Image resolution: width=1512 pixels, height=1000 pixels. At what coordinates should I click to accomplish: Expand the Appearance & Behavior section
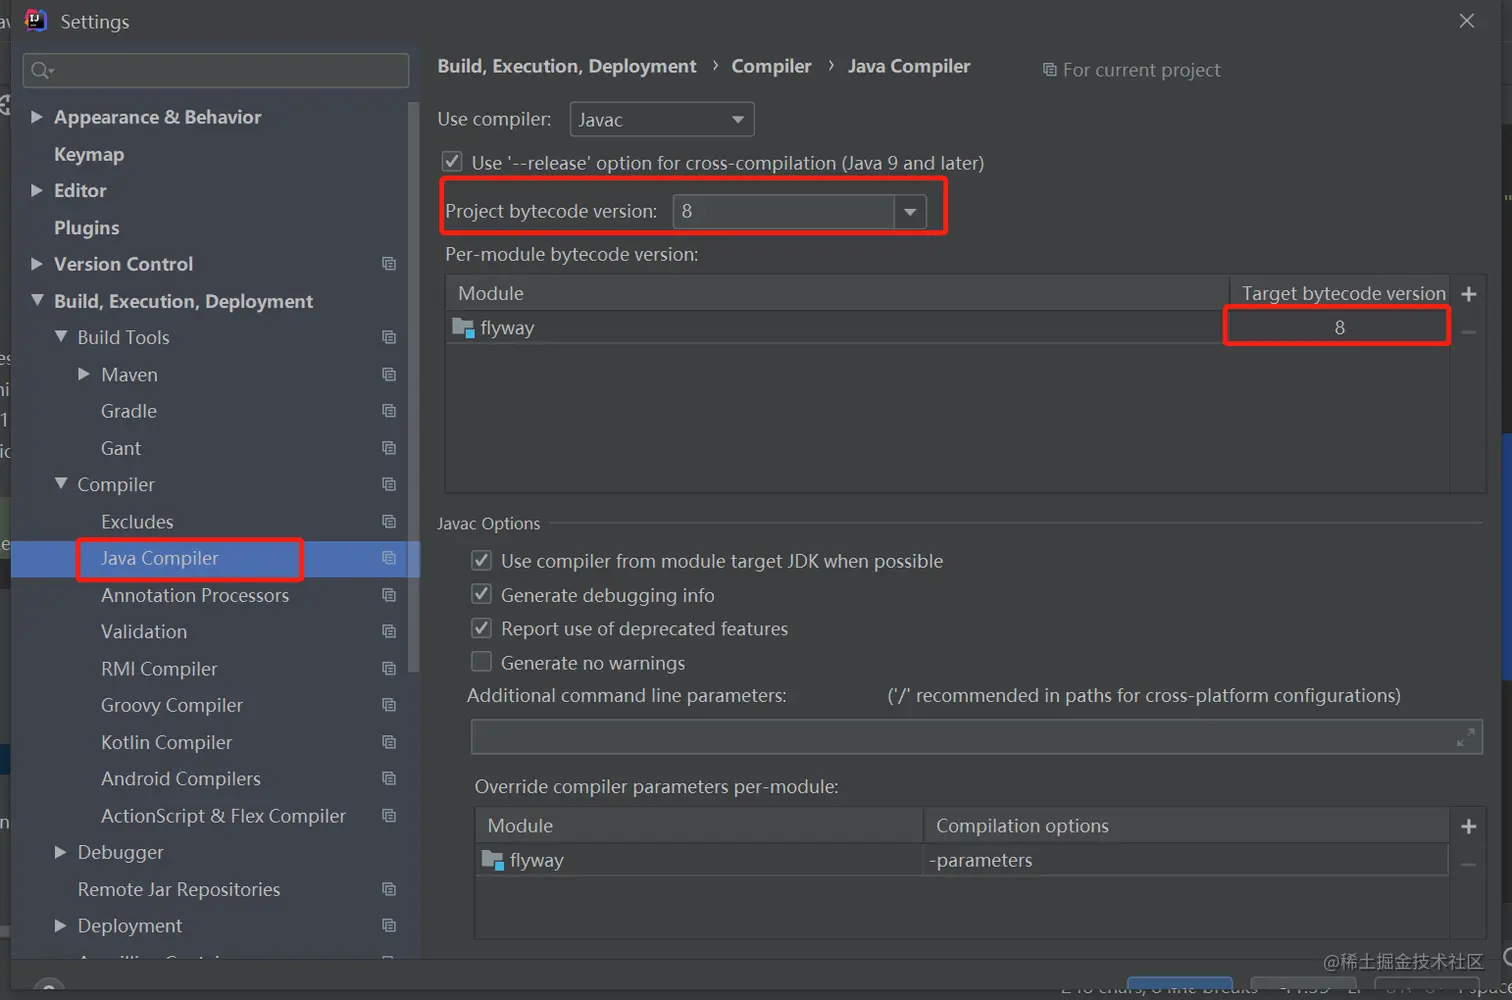[x=37, y=117]
